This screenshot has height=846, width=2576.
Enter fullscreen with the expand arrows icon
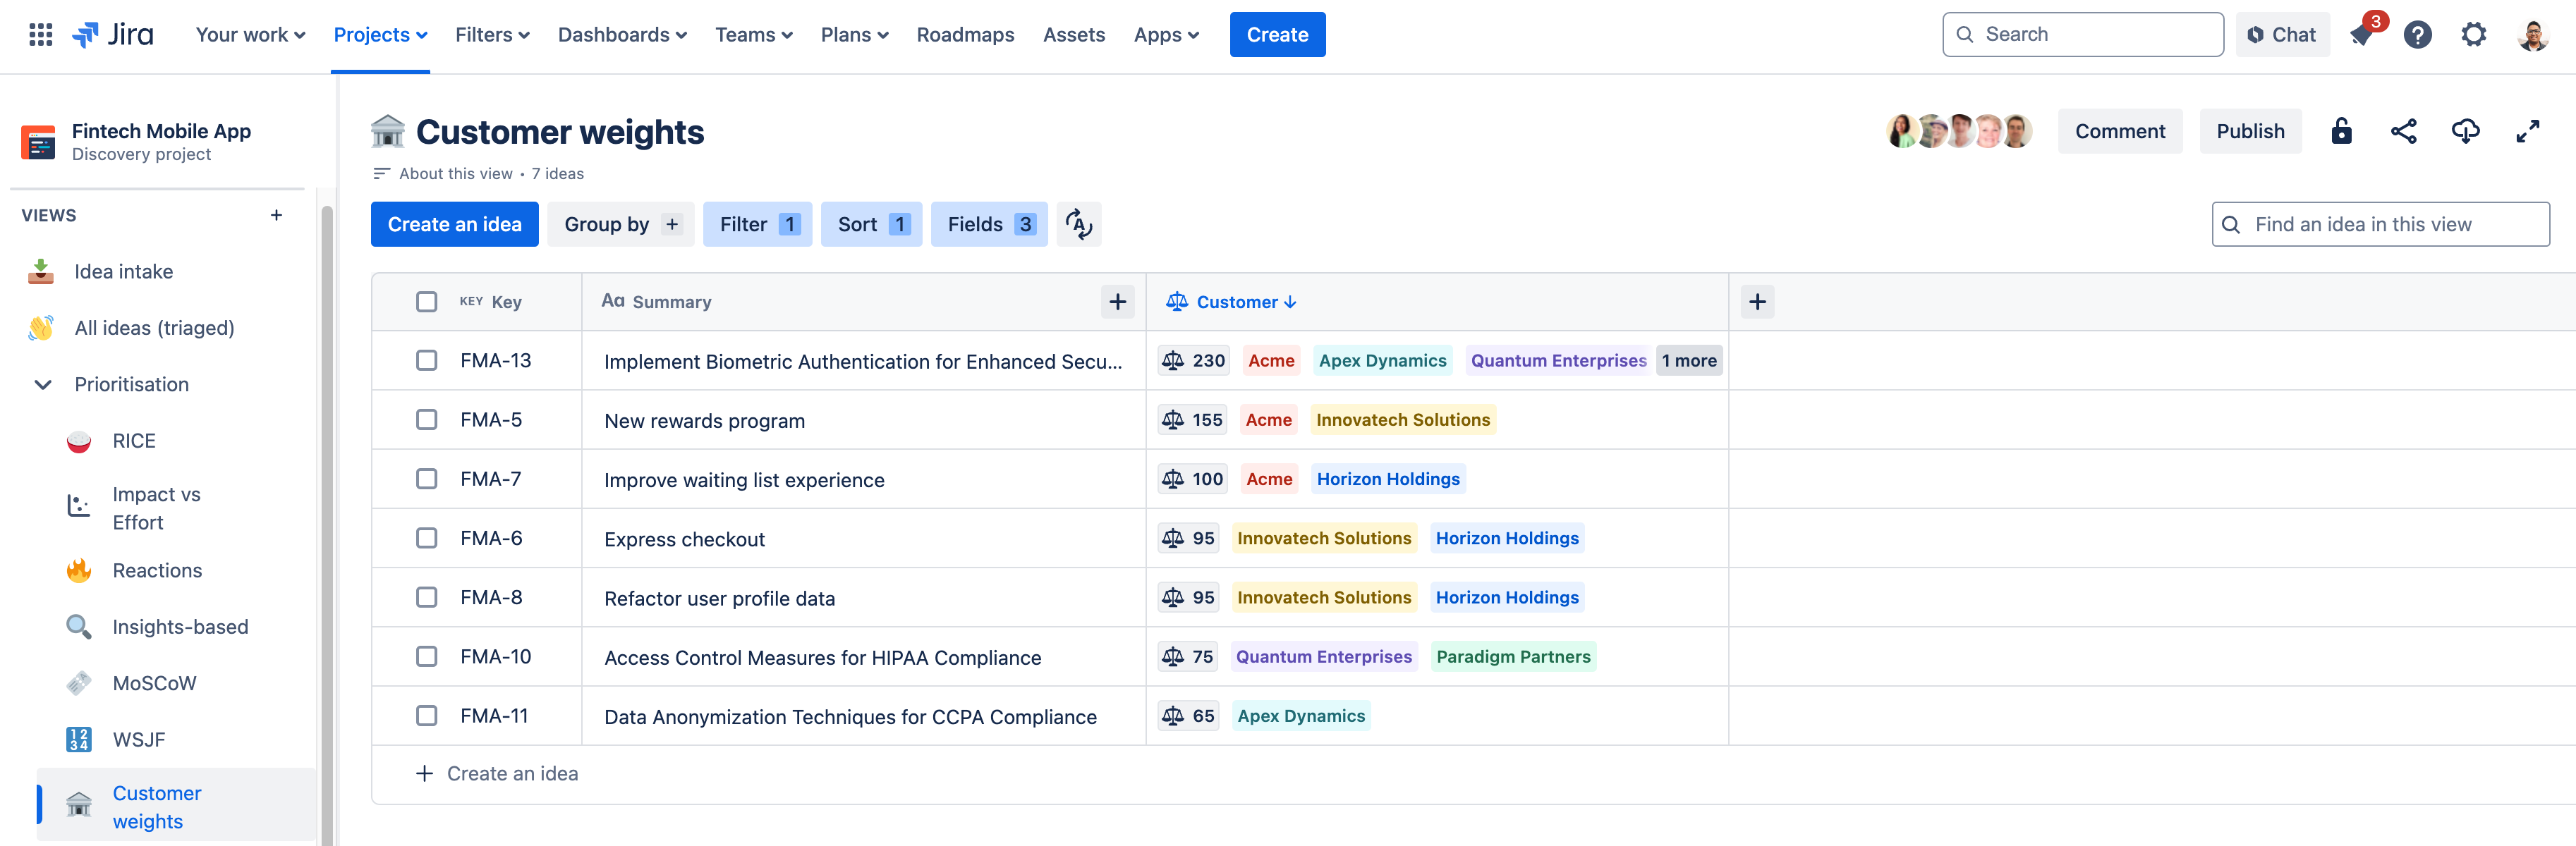[2527, 131]
